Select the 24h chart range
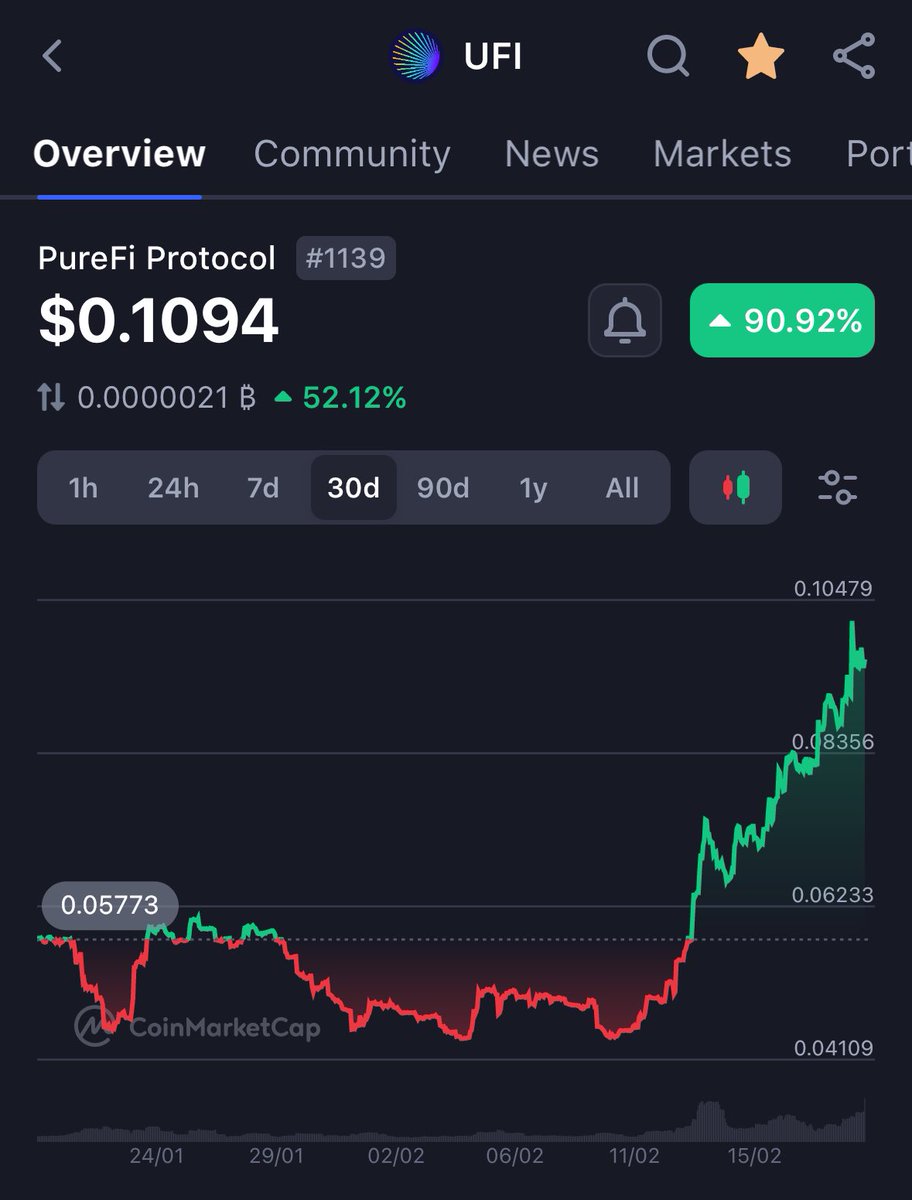The height and width of the screenshot is (1200, 912). 173,488
